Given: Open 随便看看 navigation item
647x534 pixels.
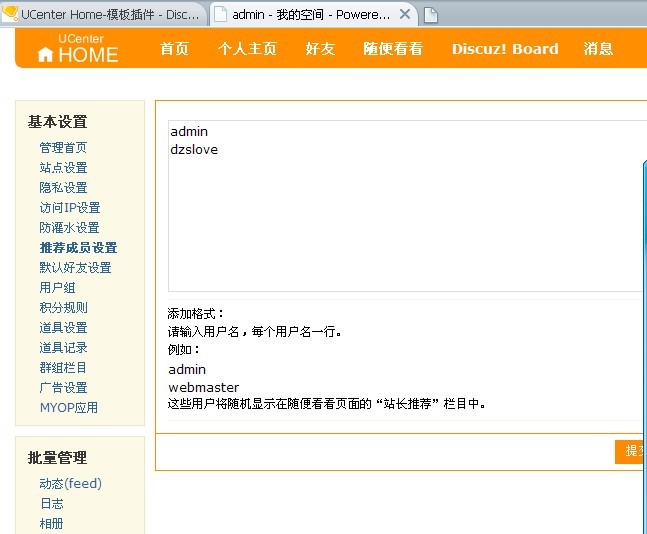Looking at the screenshot, I should pos(393,49).
